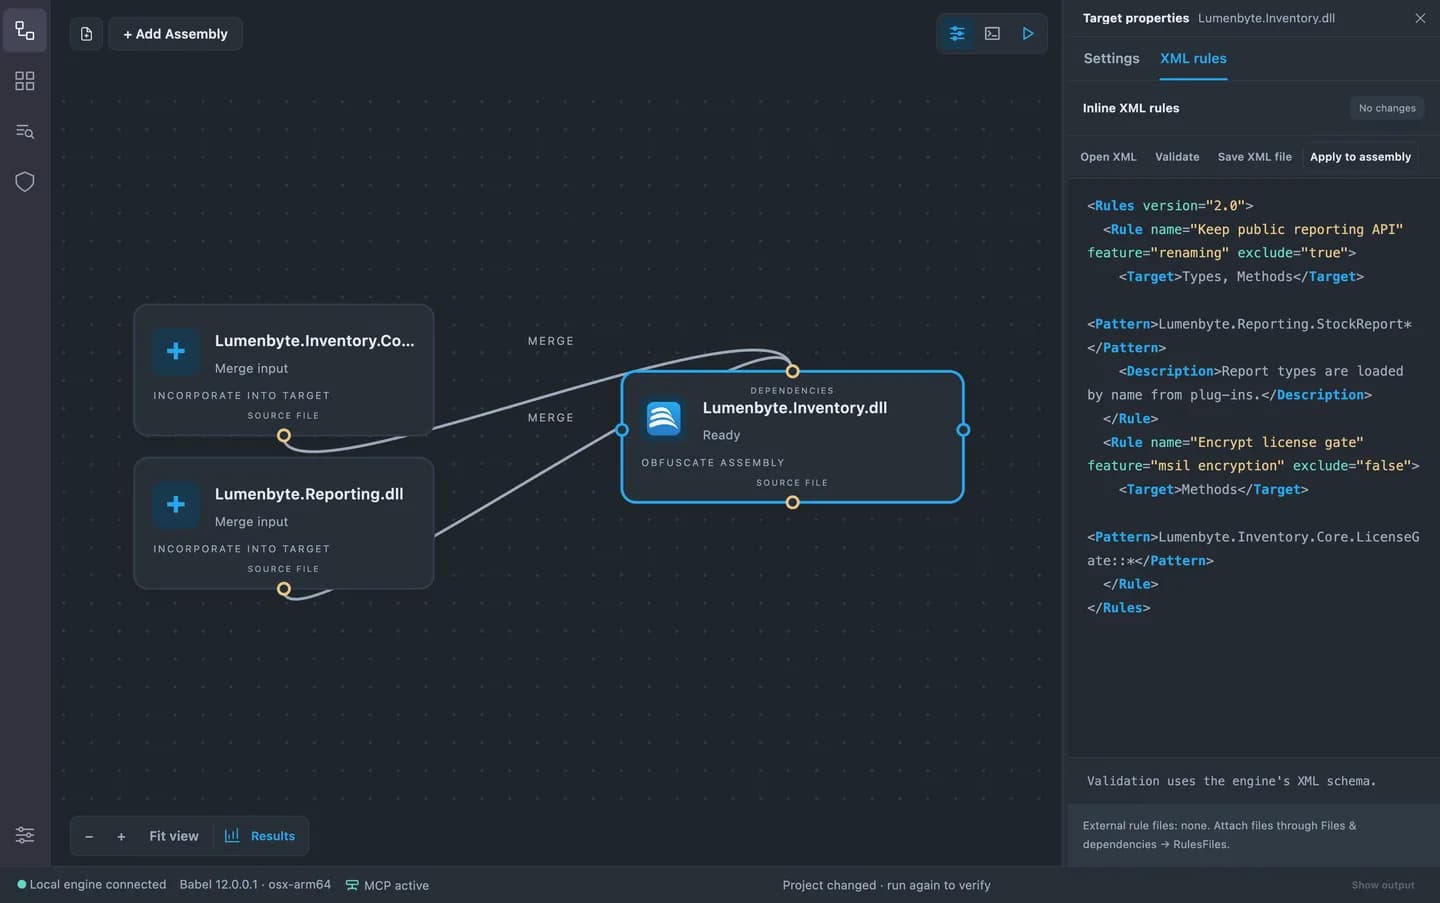Open the graph view sidebar icon

[25, 31]
